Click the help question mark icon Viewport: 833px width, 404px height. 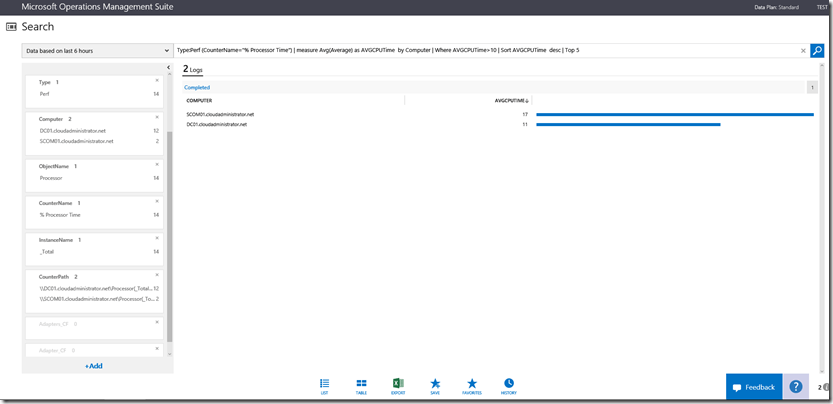795,387
